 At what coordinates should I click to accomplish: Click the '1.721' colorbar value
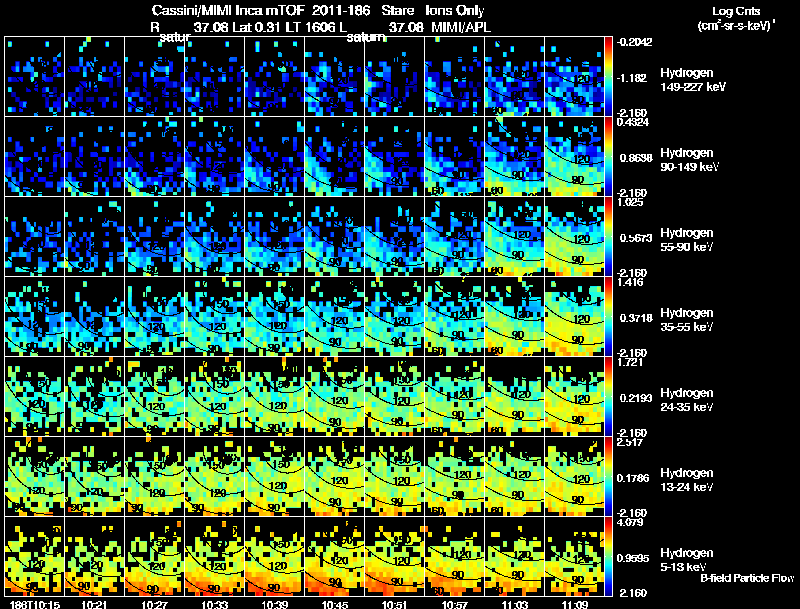click(x=630, y=362)
